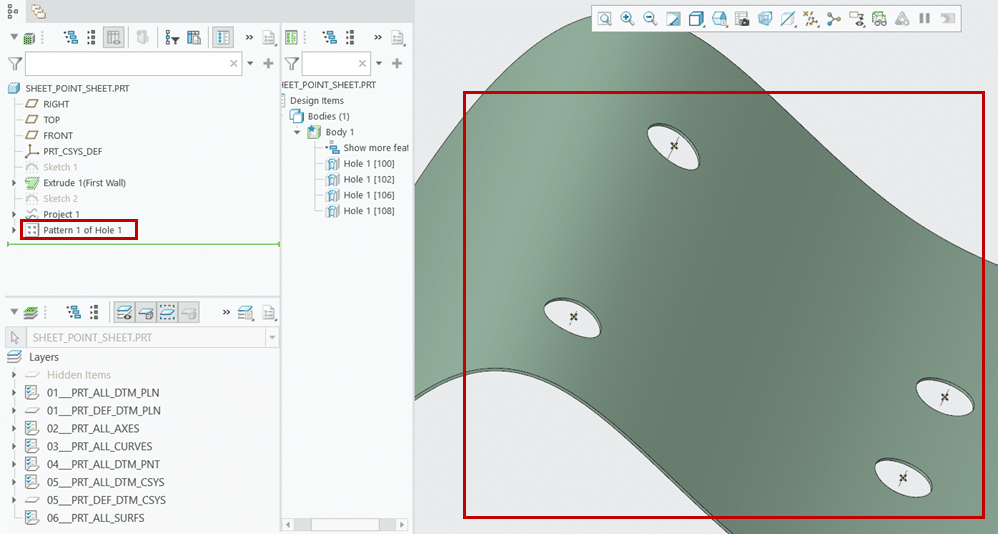
Task: Collapse the Body 1 node
Action: pyautogui.click(x=297, y=132)
